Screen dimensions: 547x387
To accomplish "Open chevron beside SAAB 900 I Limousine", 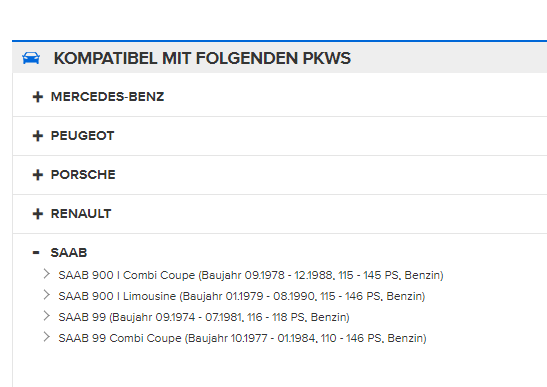I will point(46,295).
